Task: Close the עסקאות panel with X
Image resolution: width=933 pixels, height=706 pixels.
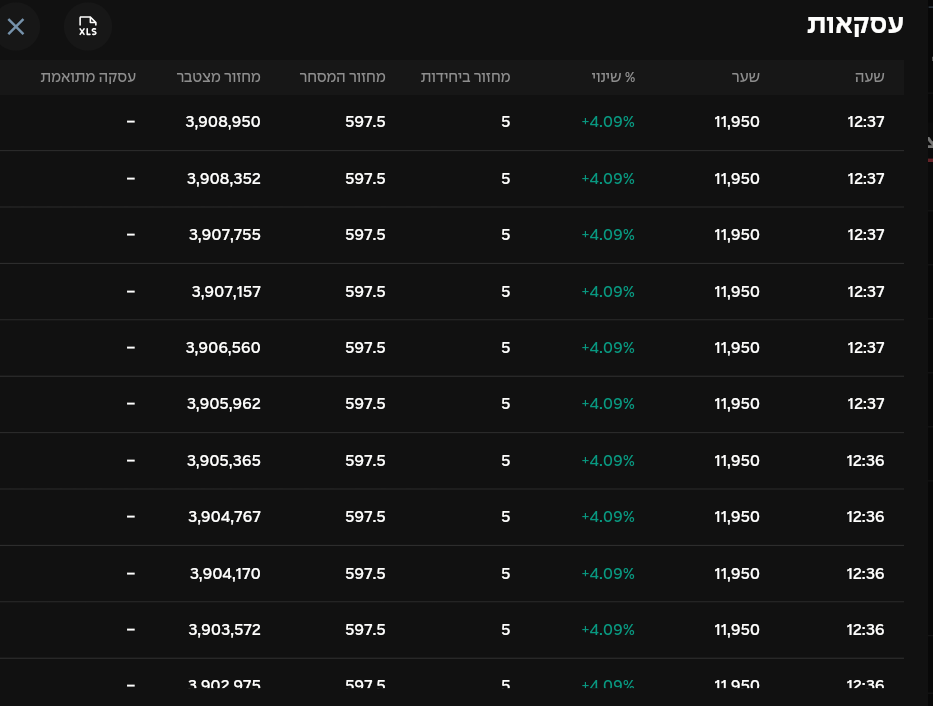Action: [16, 26]
